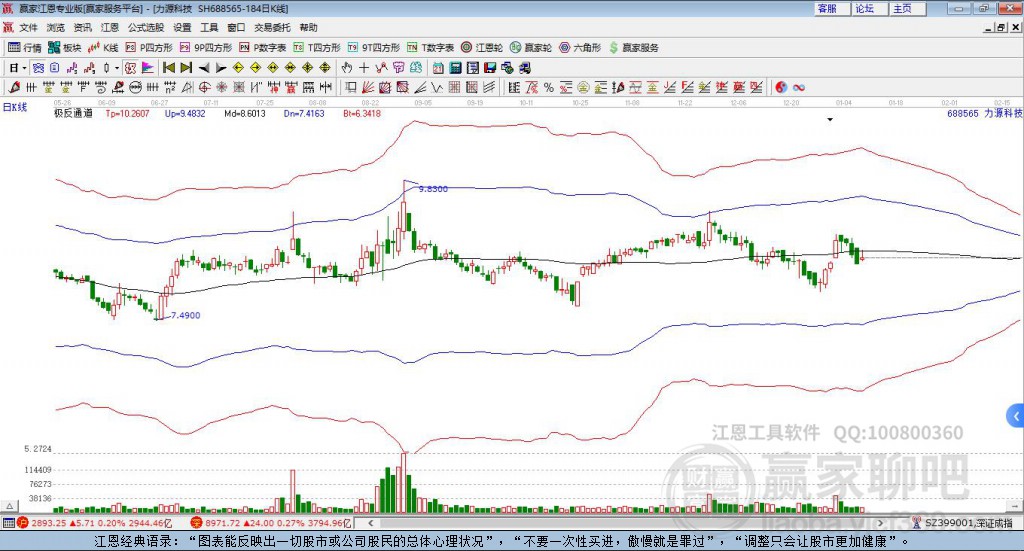Image resolution: width=1024 pixels, height=551 pixels.
Task: Jump to first bar icon
Action: coord(168,67)
